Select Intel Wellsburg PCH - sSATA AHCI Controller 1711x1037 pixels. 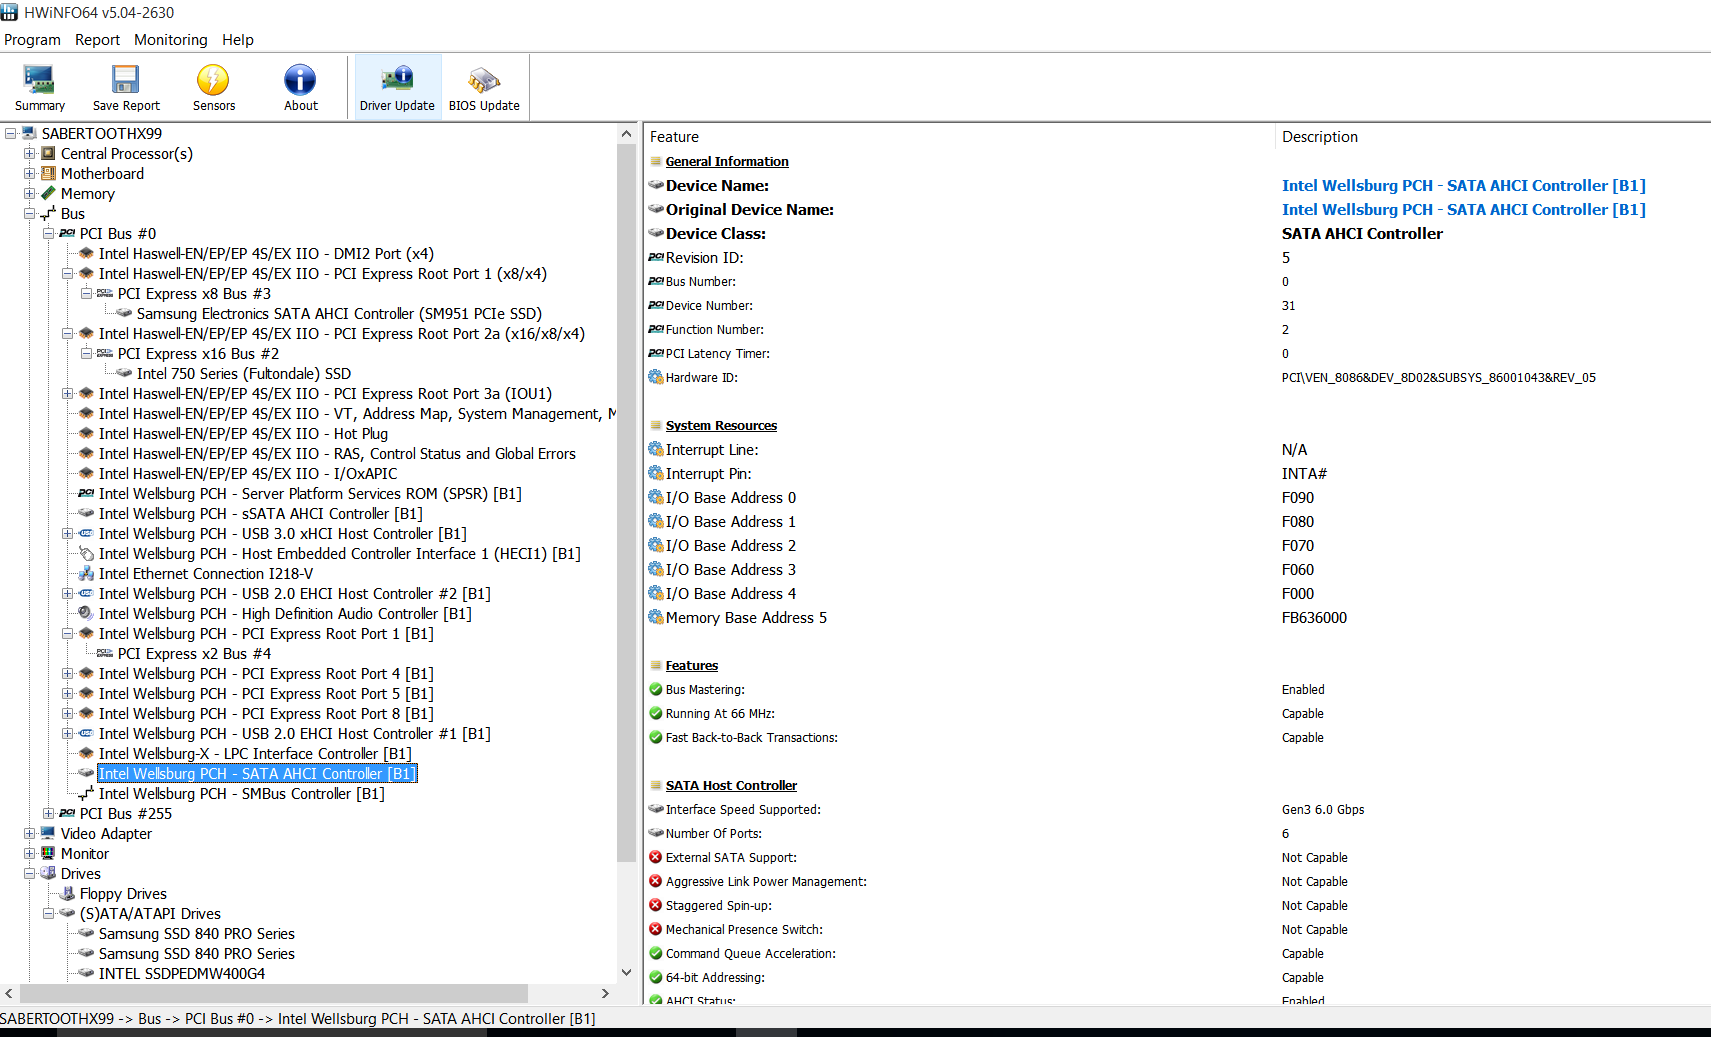point(260,513)
